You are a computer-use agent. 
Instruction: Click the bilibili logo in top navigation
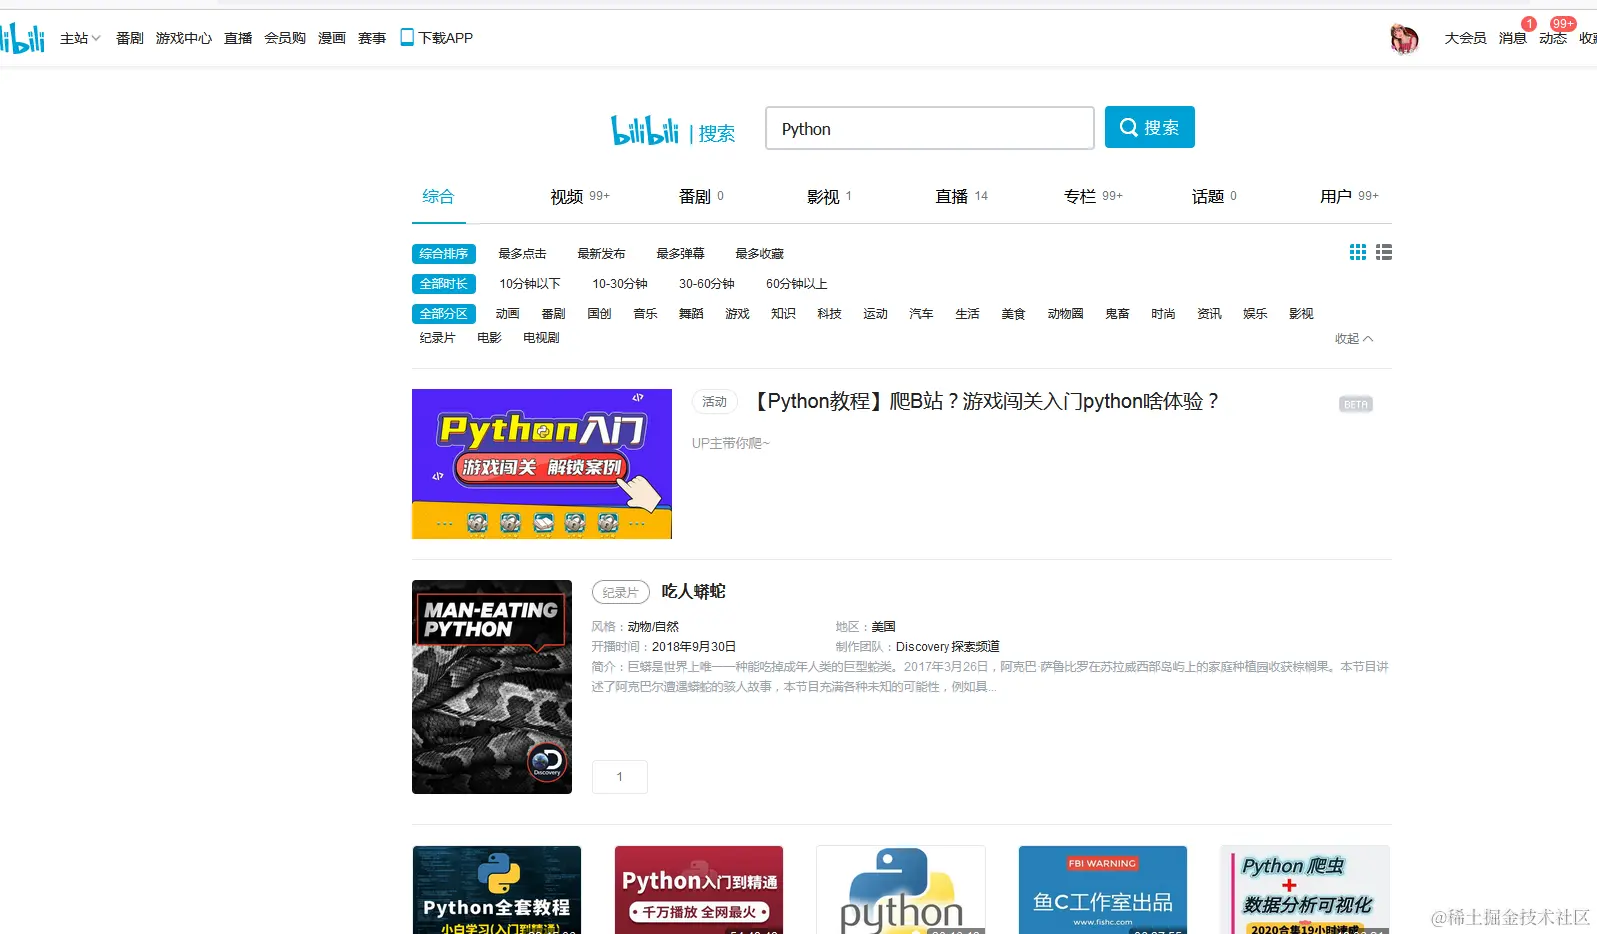tap(22, 38)
